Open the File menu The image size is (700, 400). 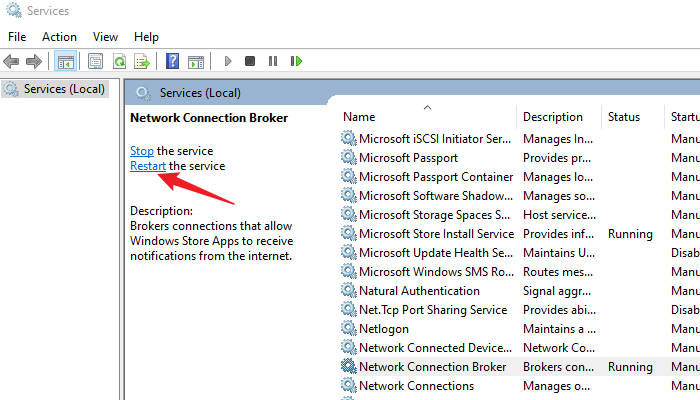click(x=17, y=37)
